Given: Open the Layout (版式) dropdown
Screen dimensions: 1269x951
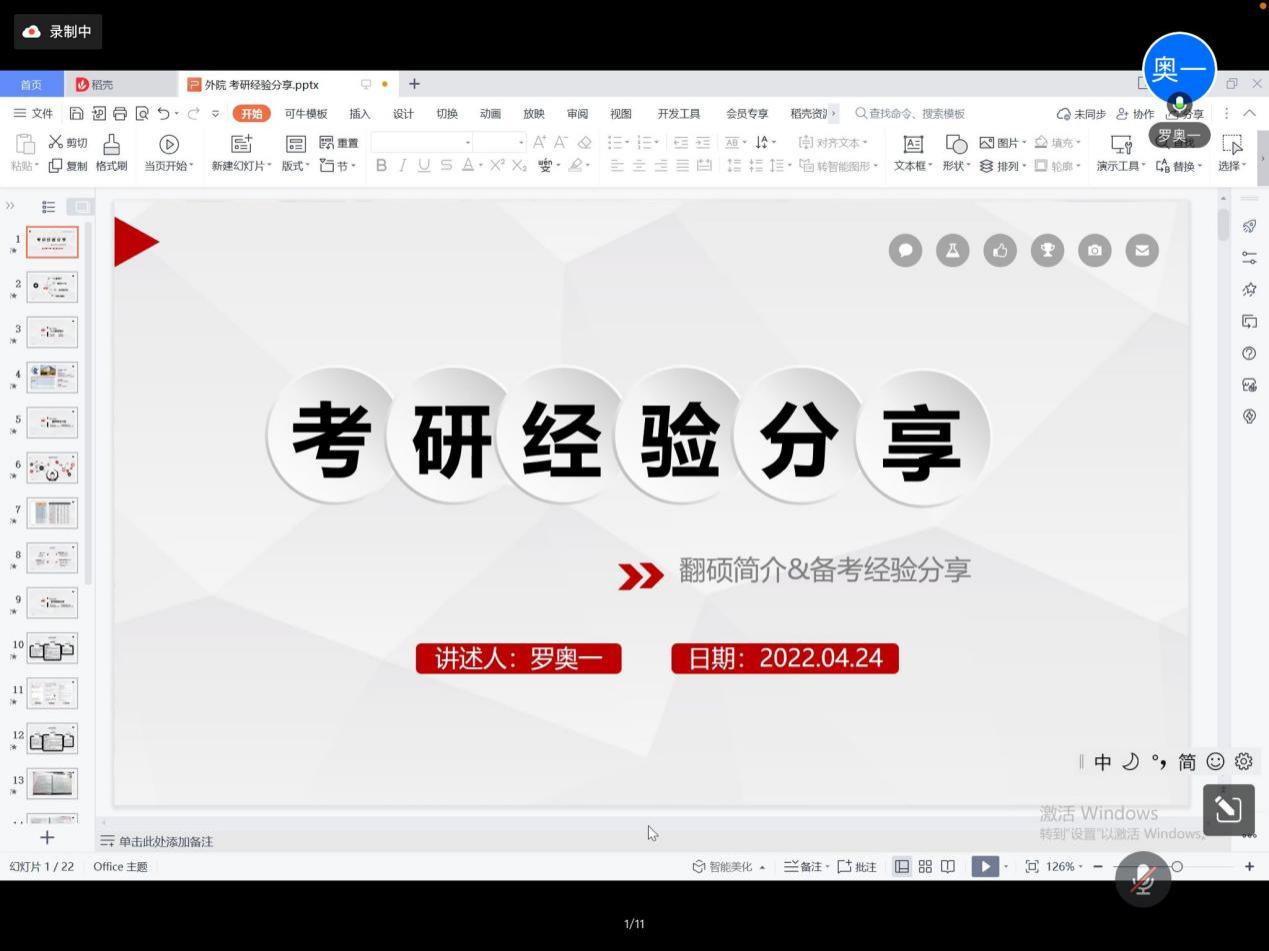Looking at the screenshot, I should coord(295,166).
